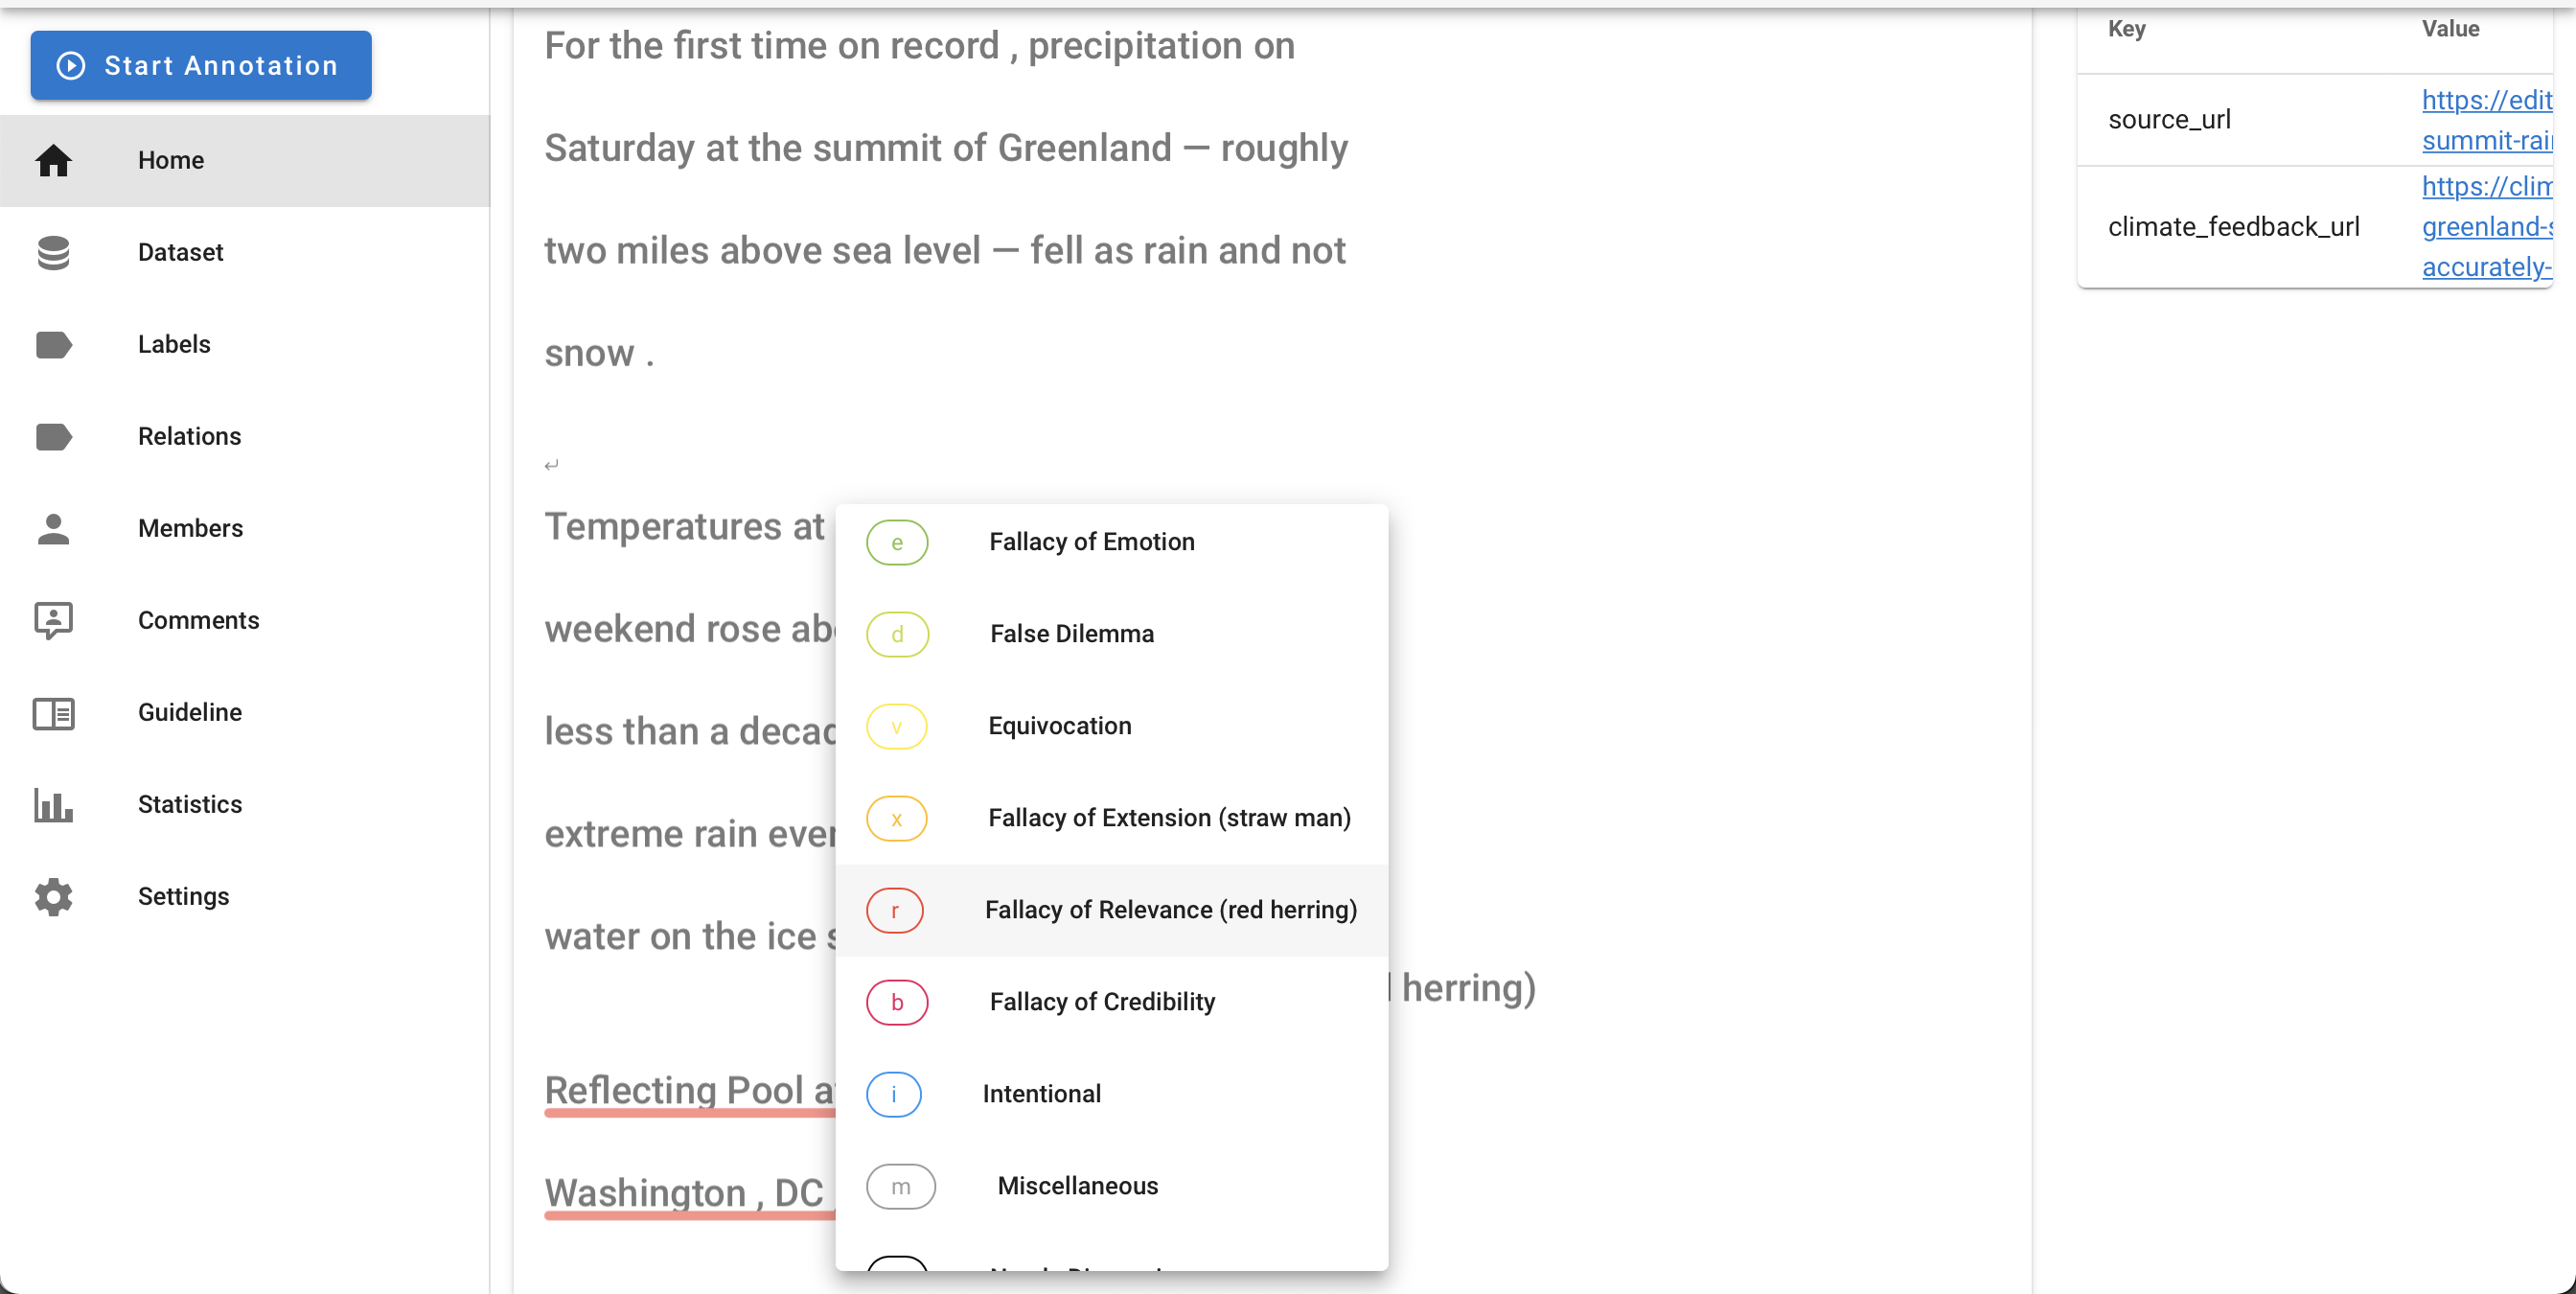This screenshot has height=1294, width=2576.
Task: Open Dataset via its database icon
Action: [x=53, y=252]
